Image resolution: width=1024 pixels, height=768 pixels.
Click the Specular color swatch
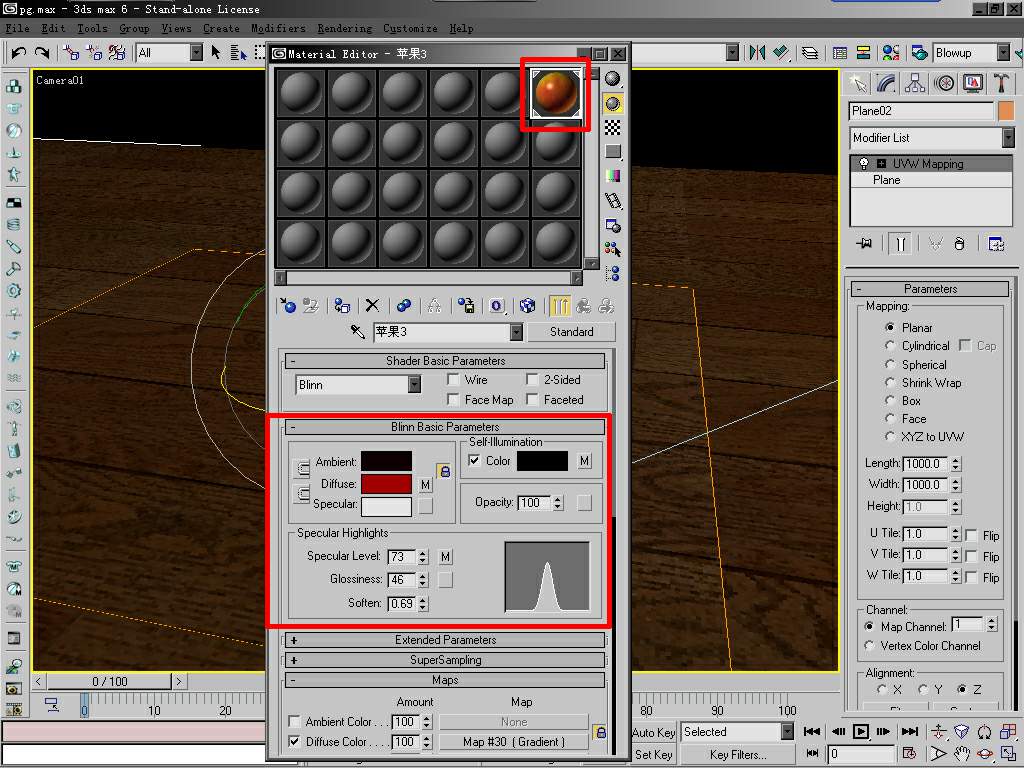387,506
